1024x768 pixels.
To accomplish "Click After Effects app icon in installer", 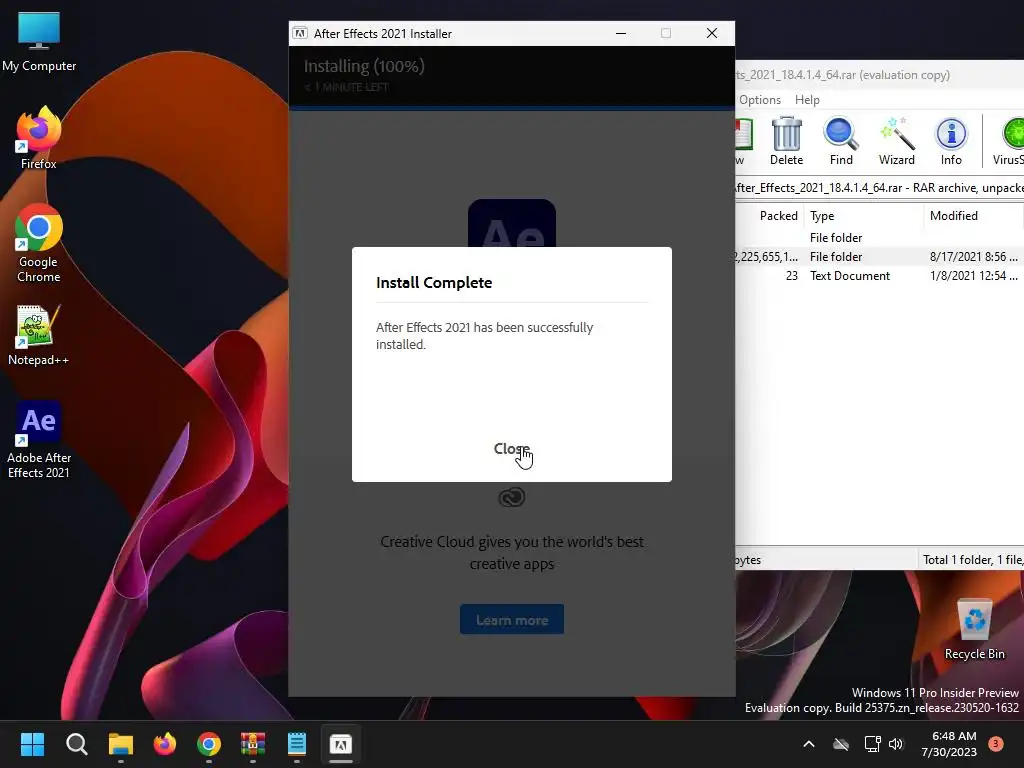I will [x=512, y=223].
